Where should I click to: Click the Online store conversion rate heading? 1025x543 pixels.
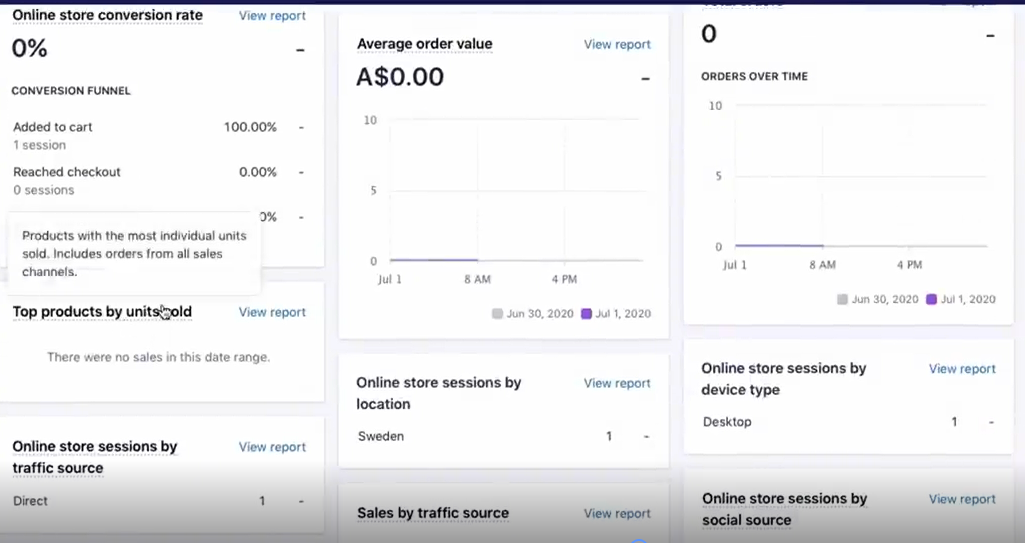coord(107,15)
